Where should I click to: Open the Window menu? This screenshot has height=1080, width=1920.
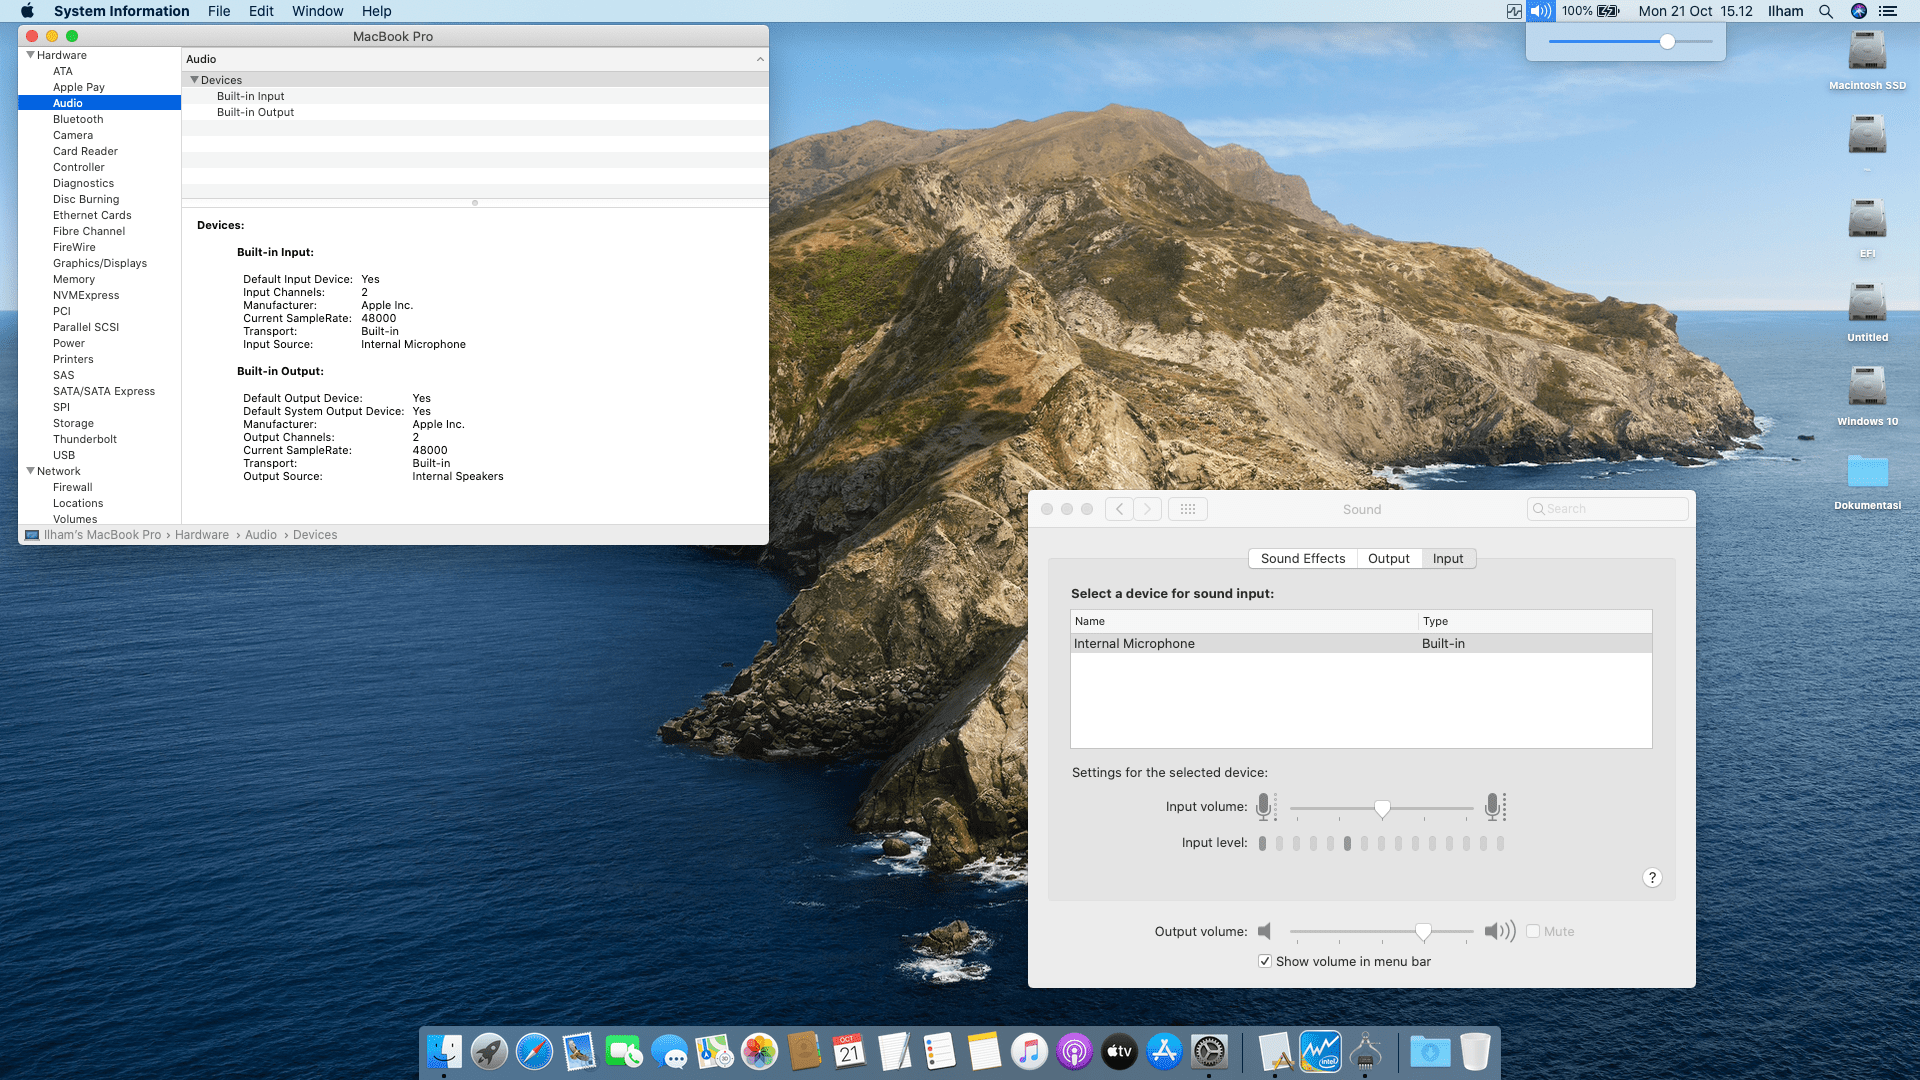(317, 11)
